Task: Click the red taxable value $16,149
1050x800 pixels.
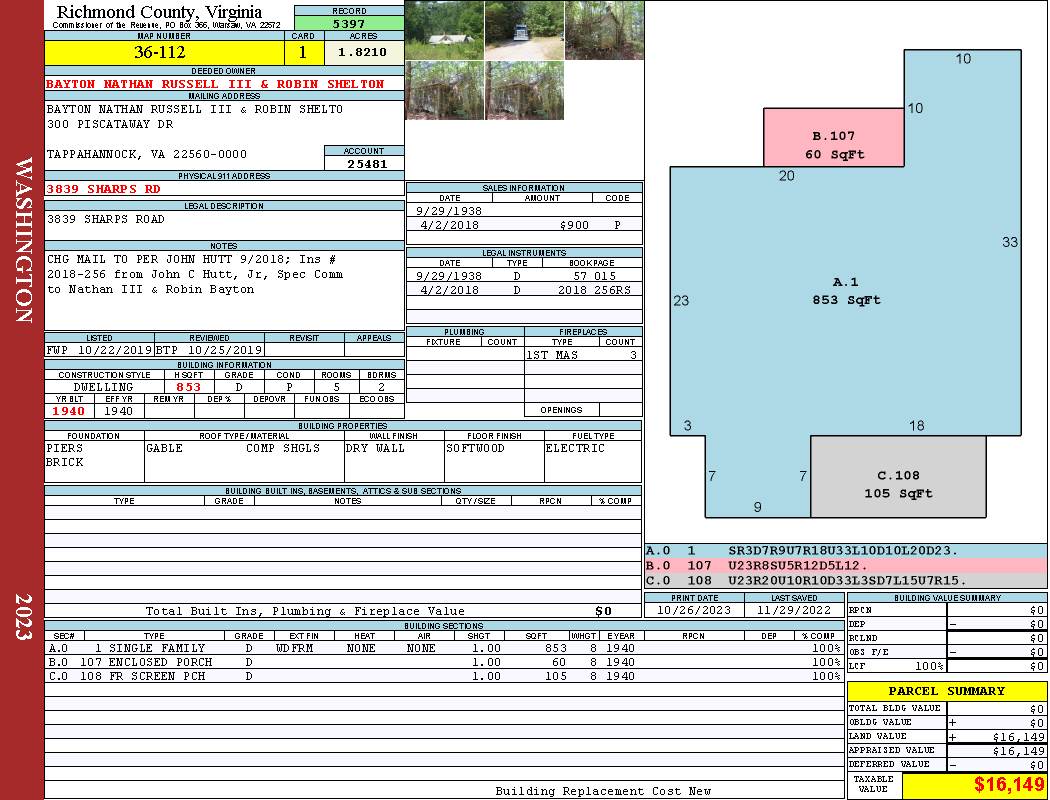Action: pyautogui.click(x=1008, y=785)
